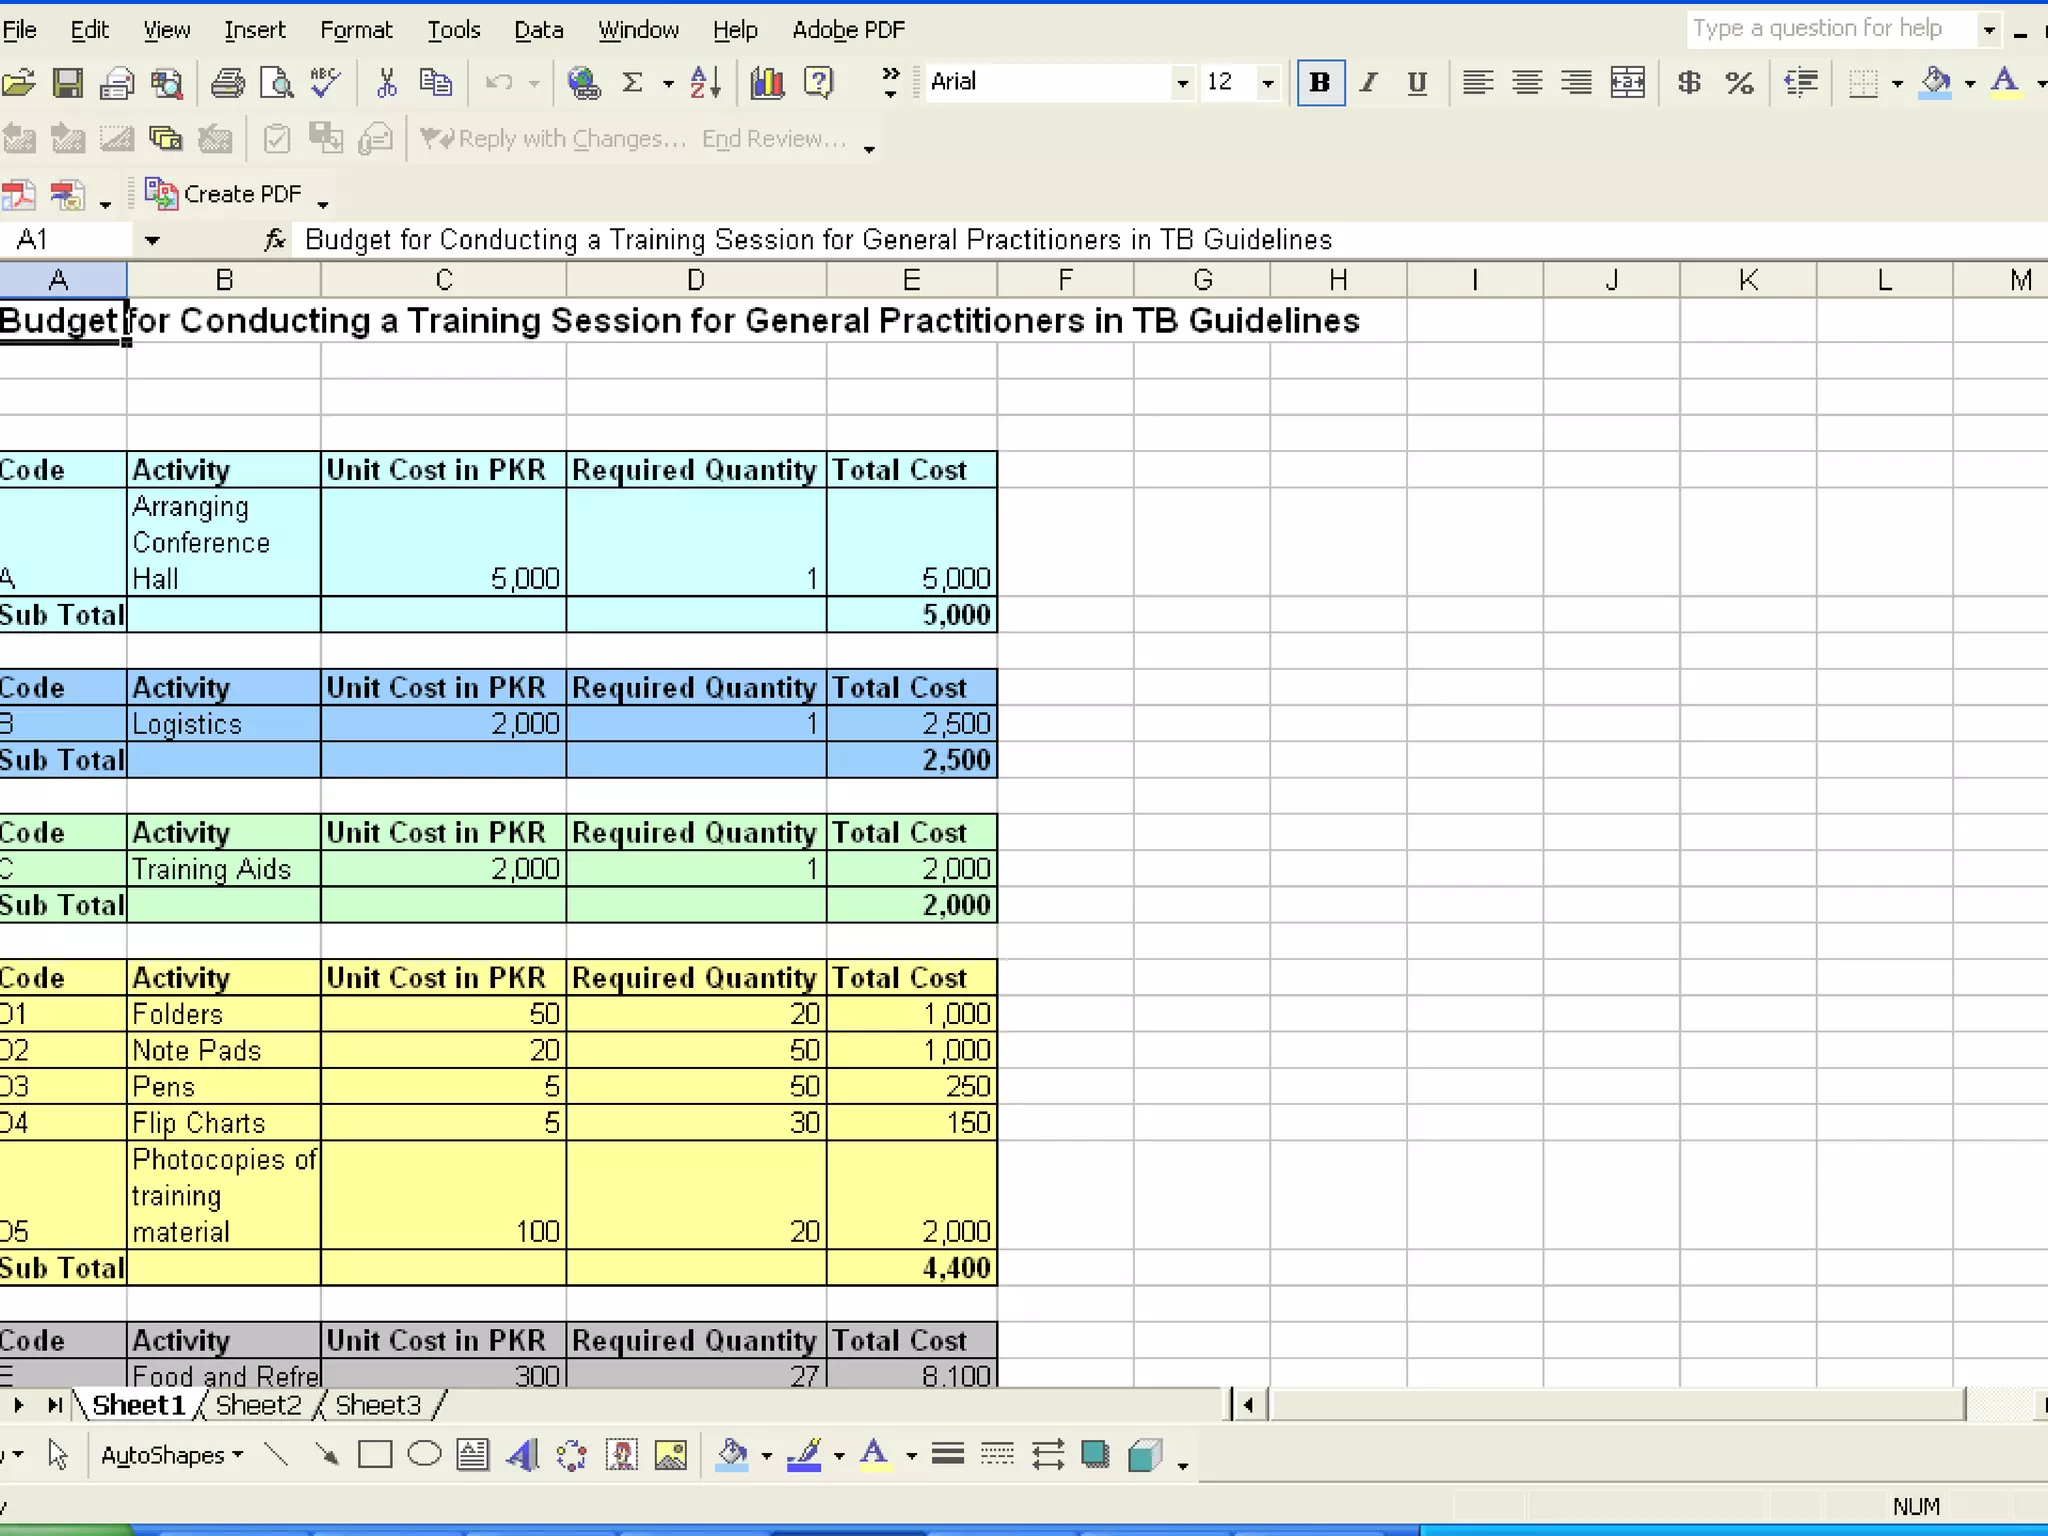
Task: Open the Arial font name dropdown
Action: [x=1182, y=83]
